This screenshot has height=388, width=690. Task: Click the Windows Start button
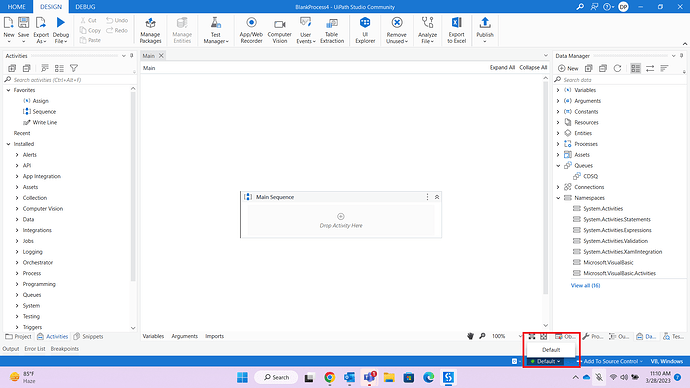point(242,377)
